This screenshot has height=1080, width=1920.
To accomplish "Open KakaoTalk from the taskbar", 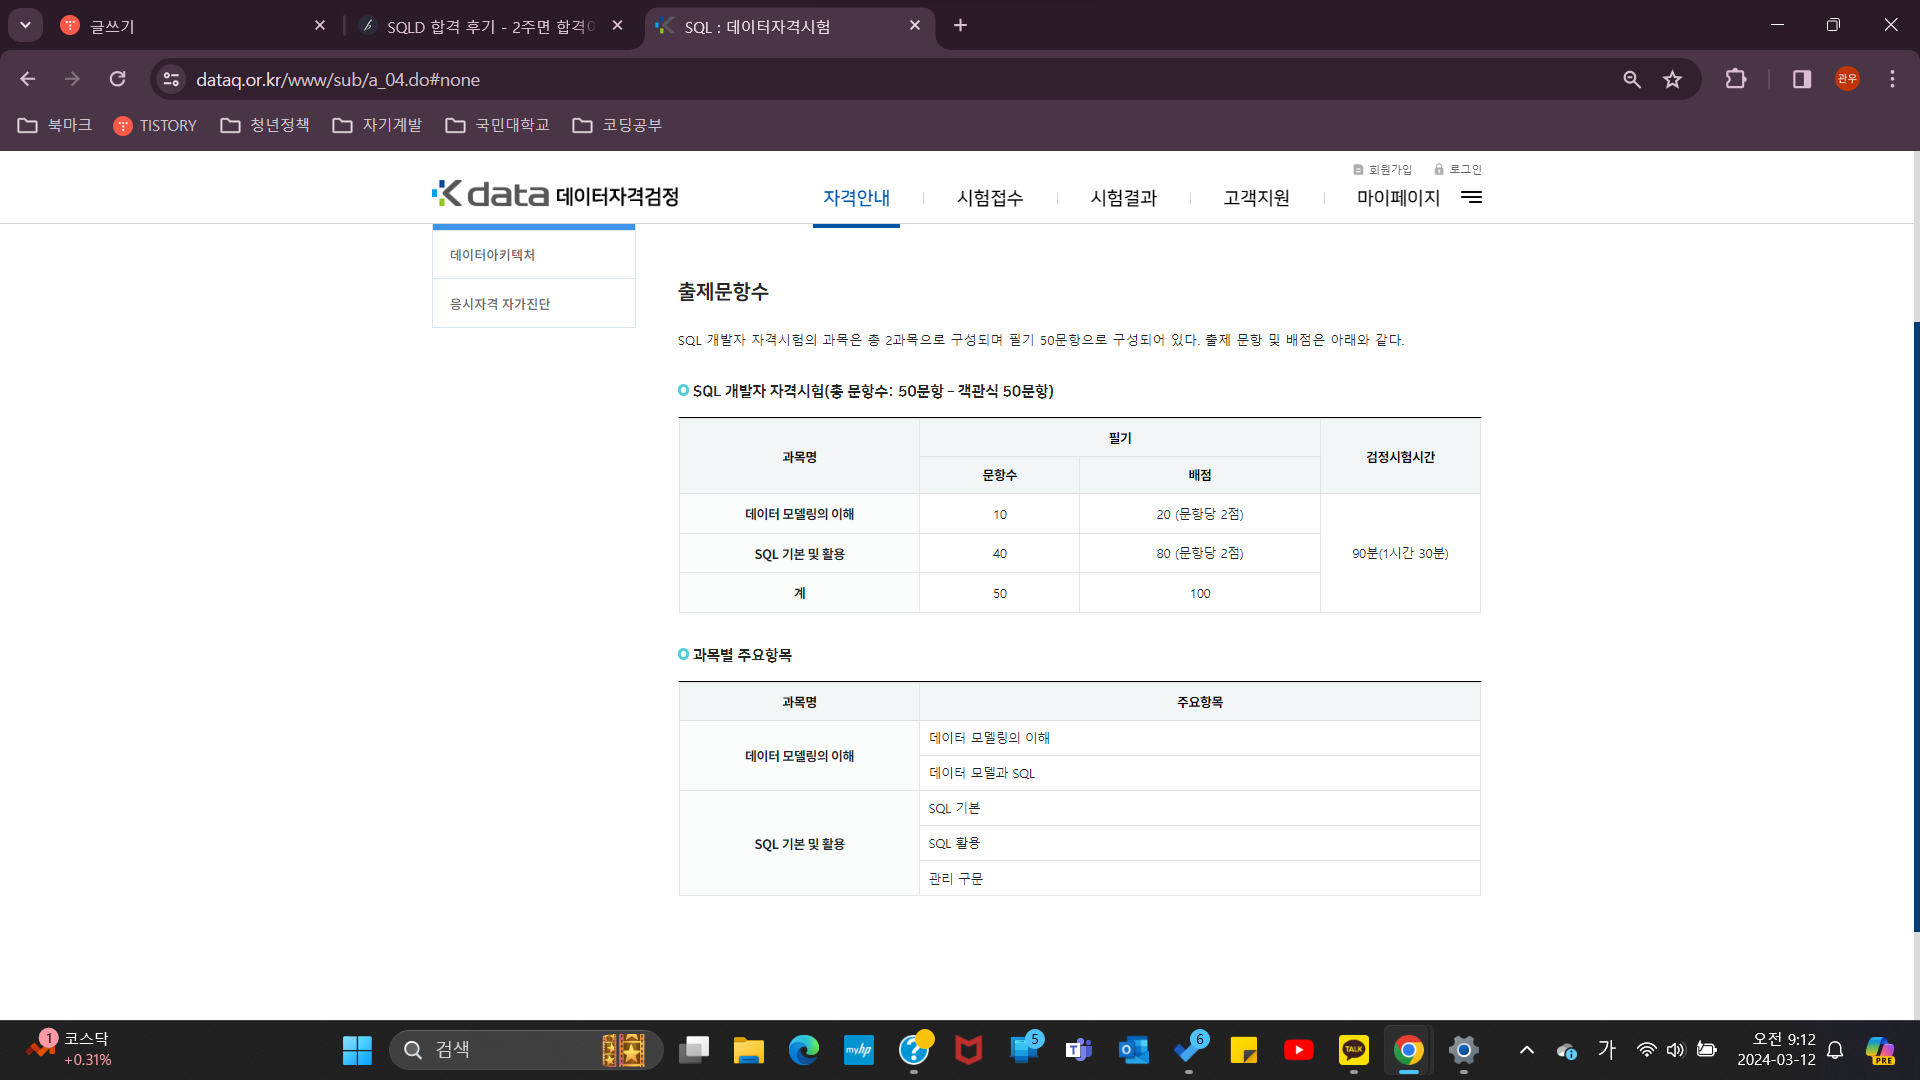I will pyautogui.click(x=1353, y=1050).
